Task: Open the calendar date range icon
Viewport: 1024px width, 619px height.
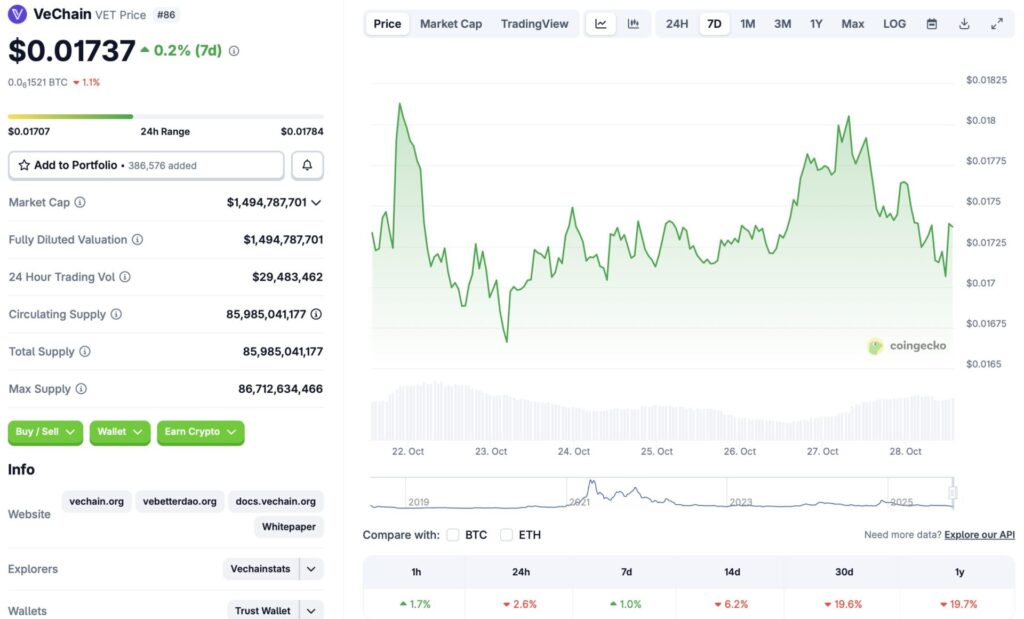Action: tap(932, 24)
